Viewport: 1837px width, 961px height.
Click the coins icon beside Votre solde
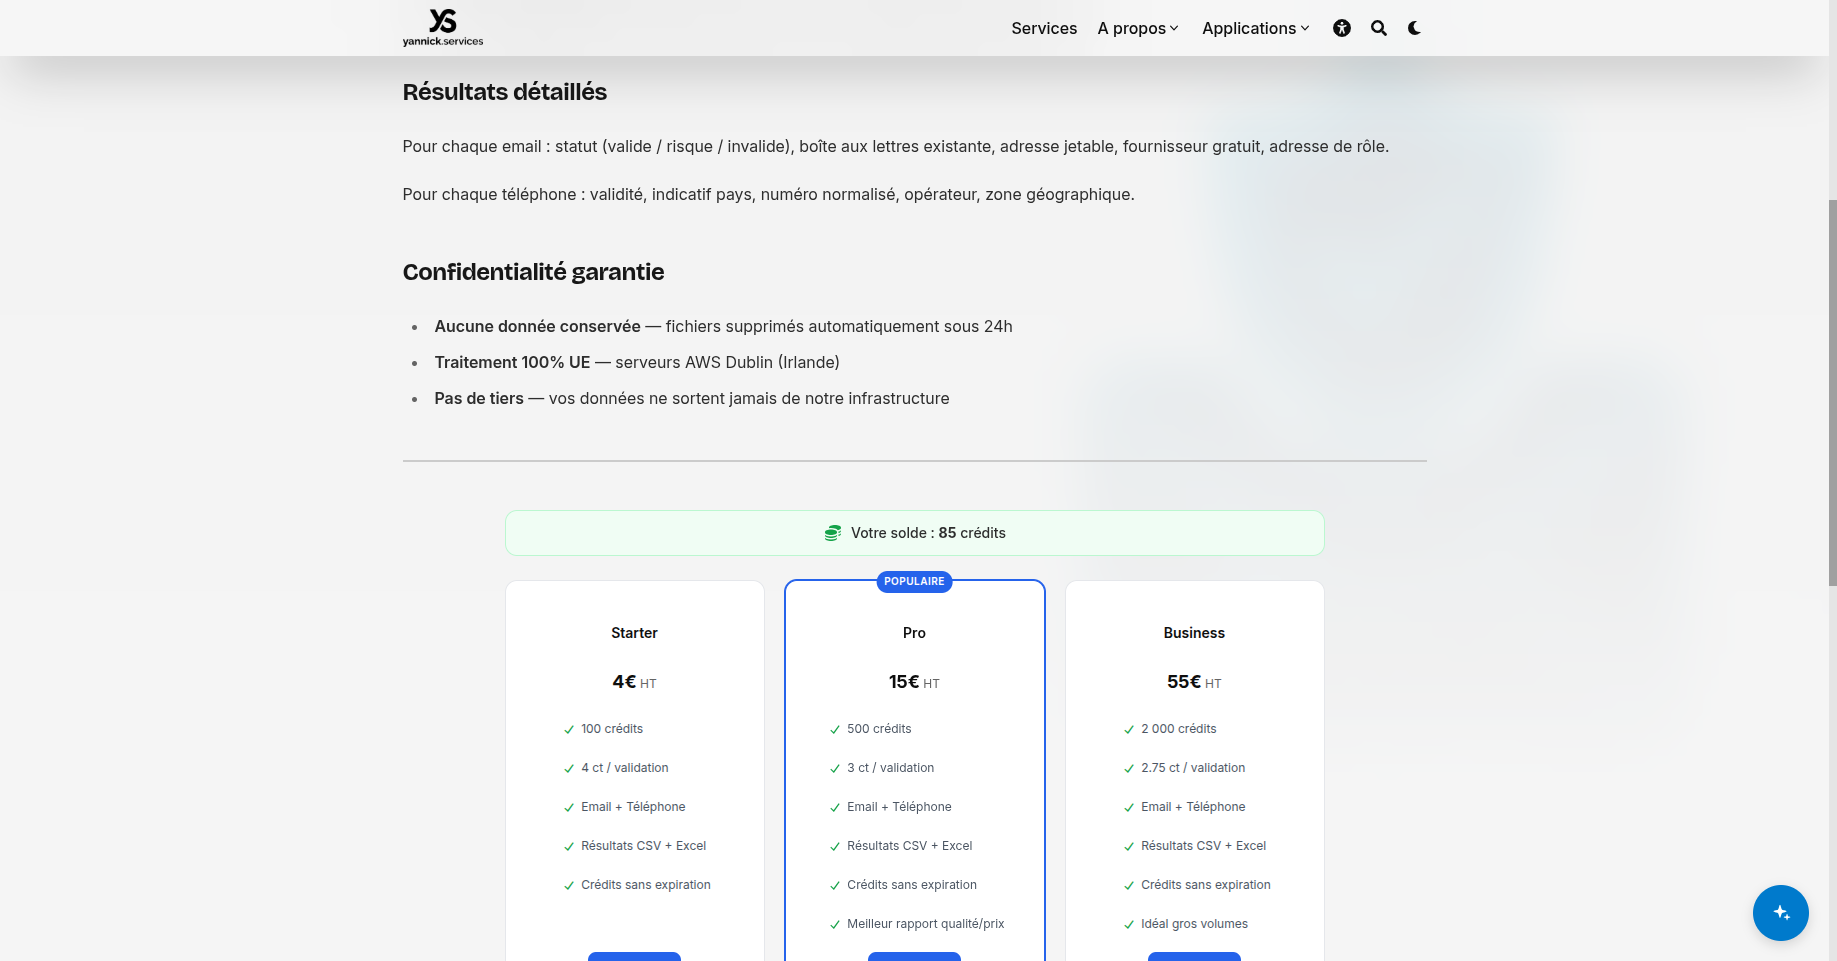point(833,533)
